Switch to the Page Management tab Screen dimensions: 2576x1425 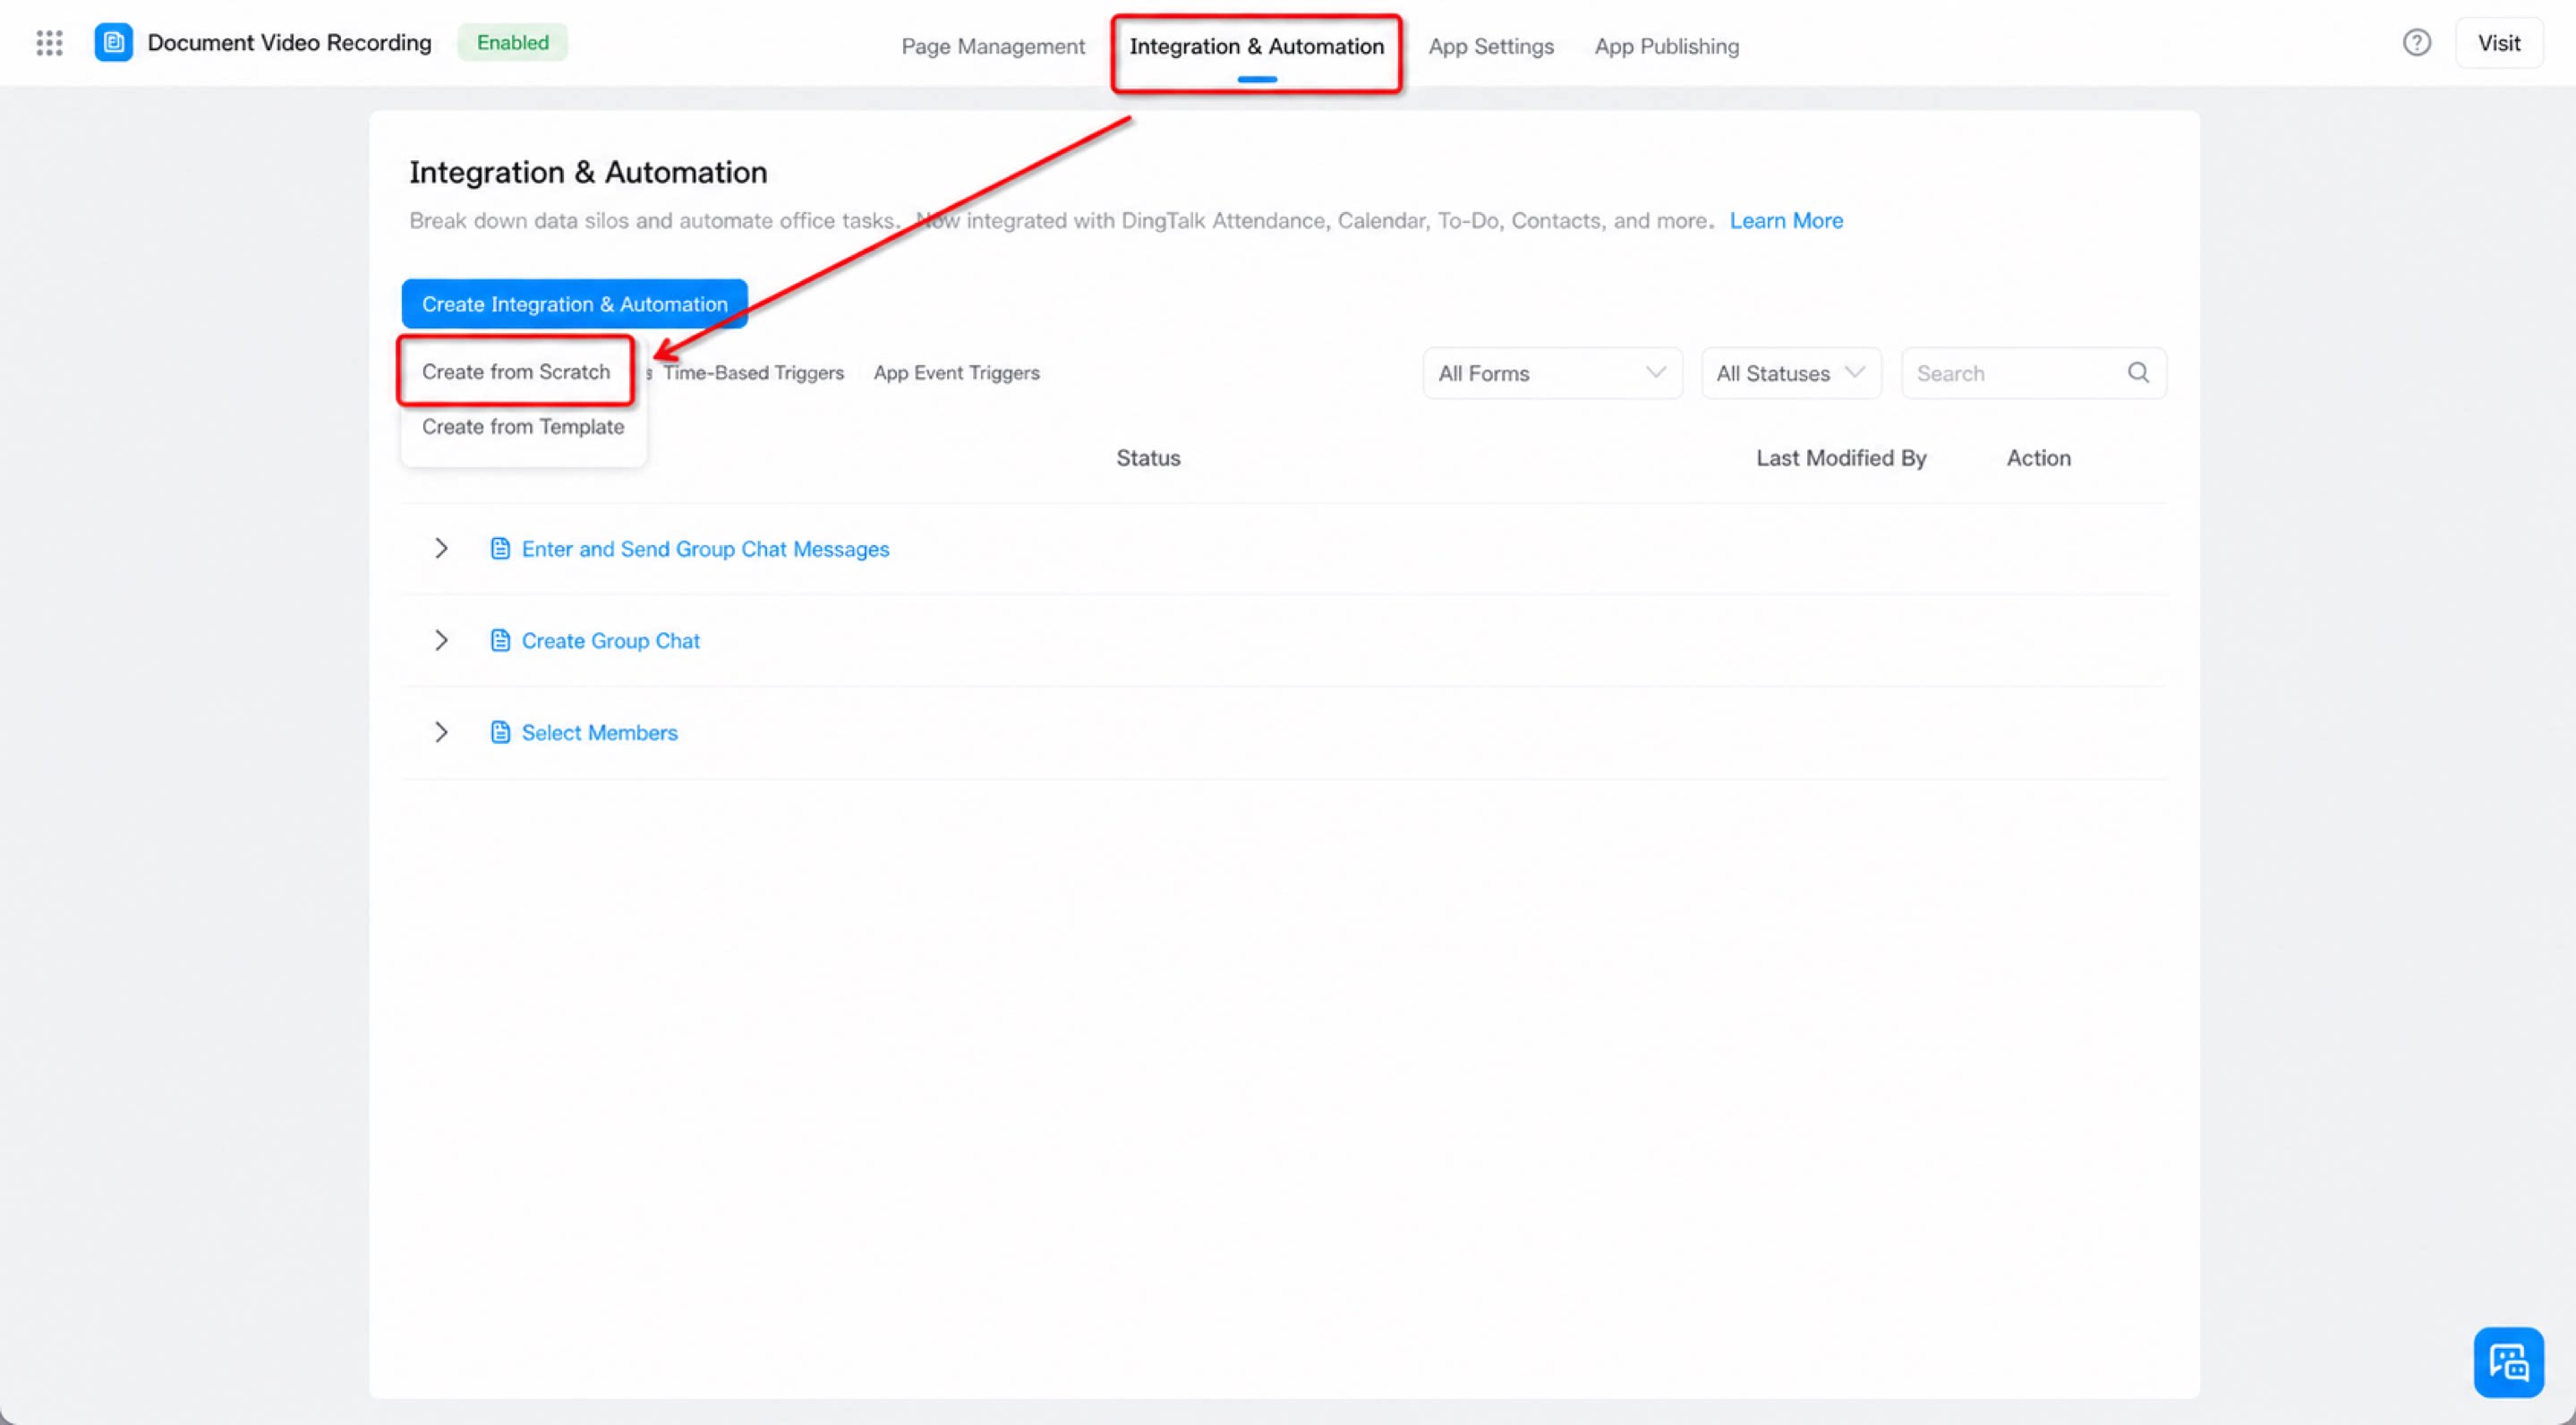[993, 46]
